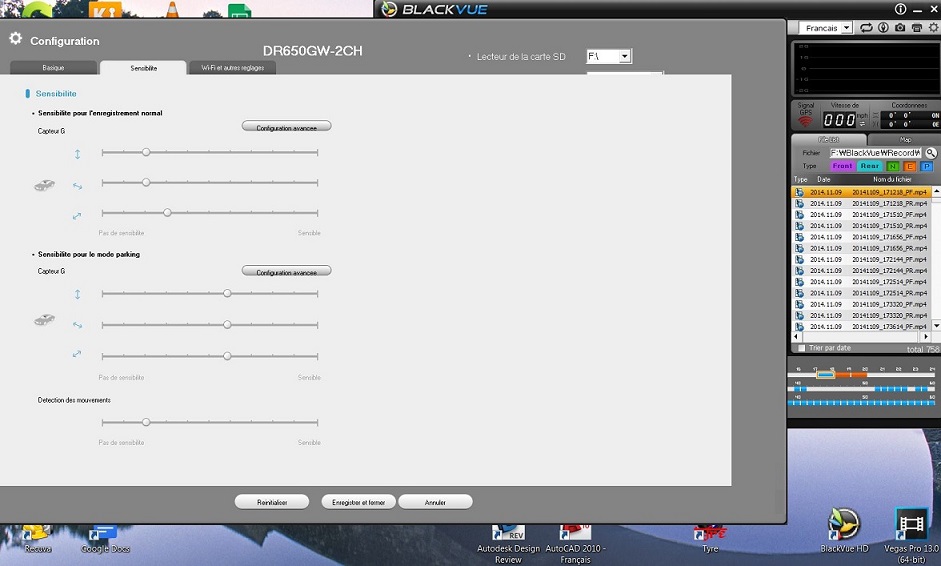Filter recordings by Front camera
Image resolution: width=941 pixels, height=566 pixels.
(842, 166)
